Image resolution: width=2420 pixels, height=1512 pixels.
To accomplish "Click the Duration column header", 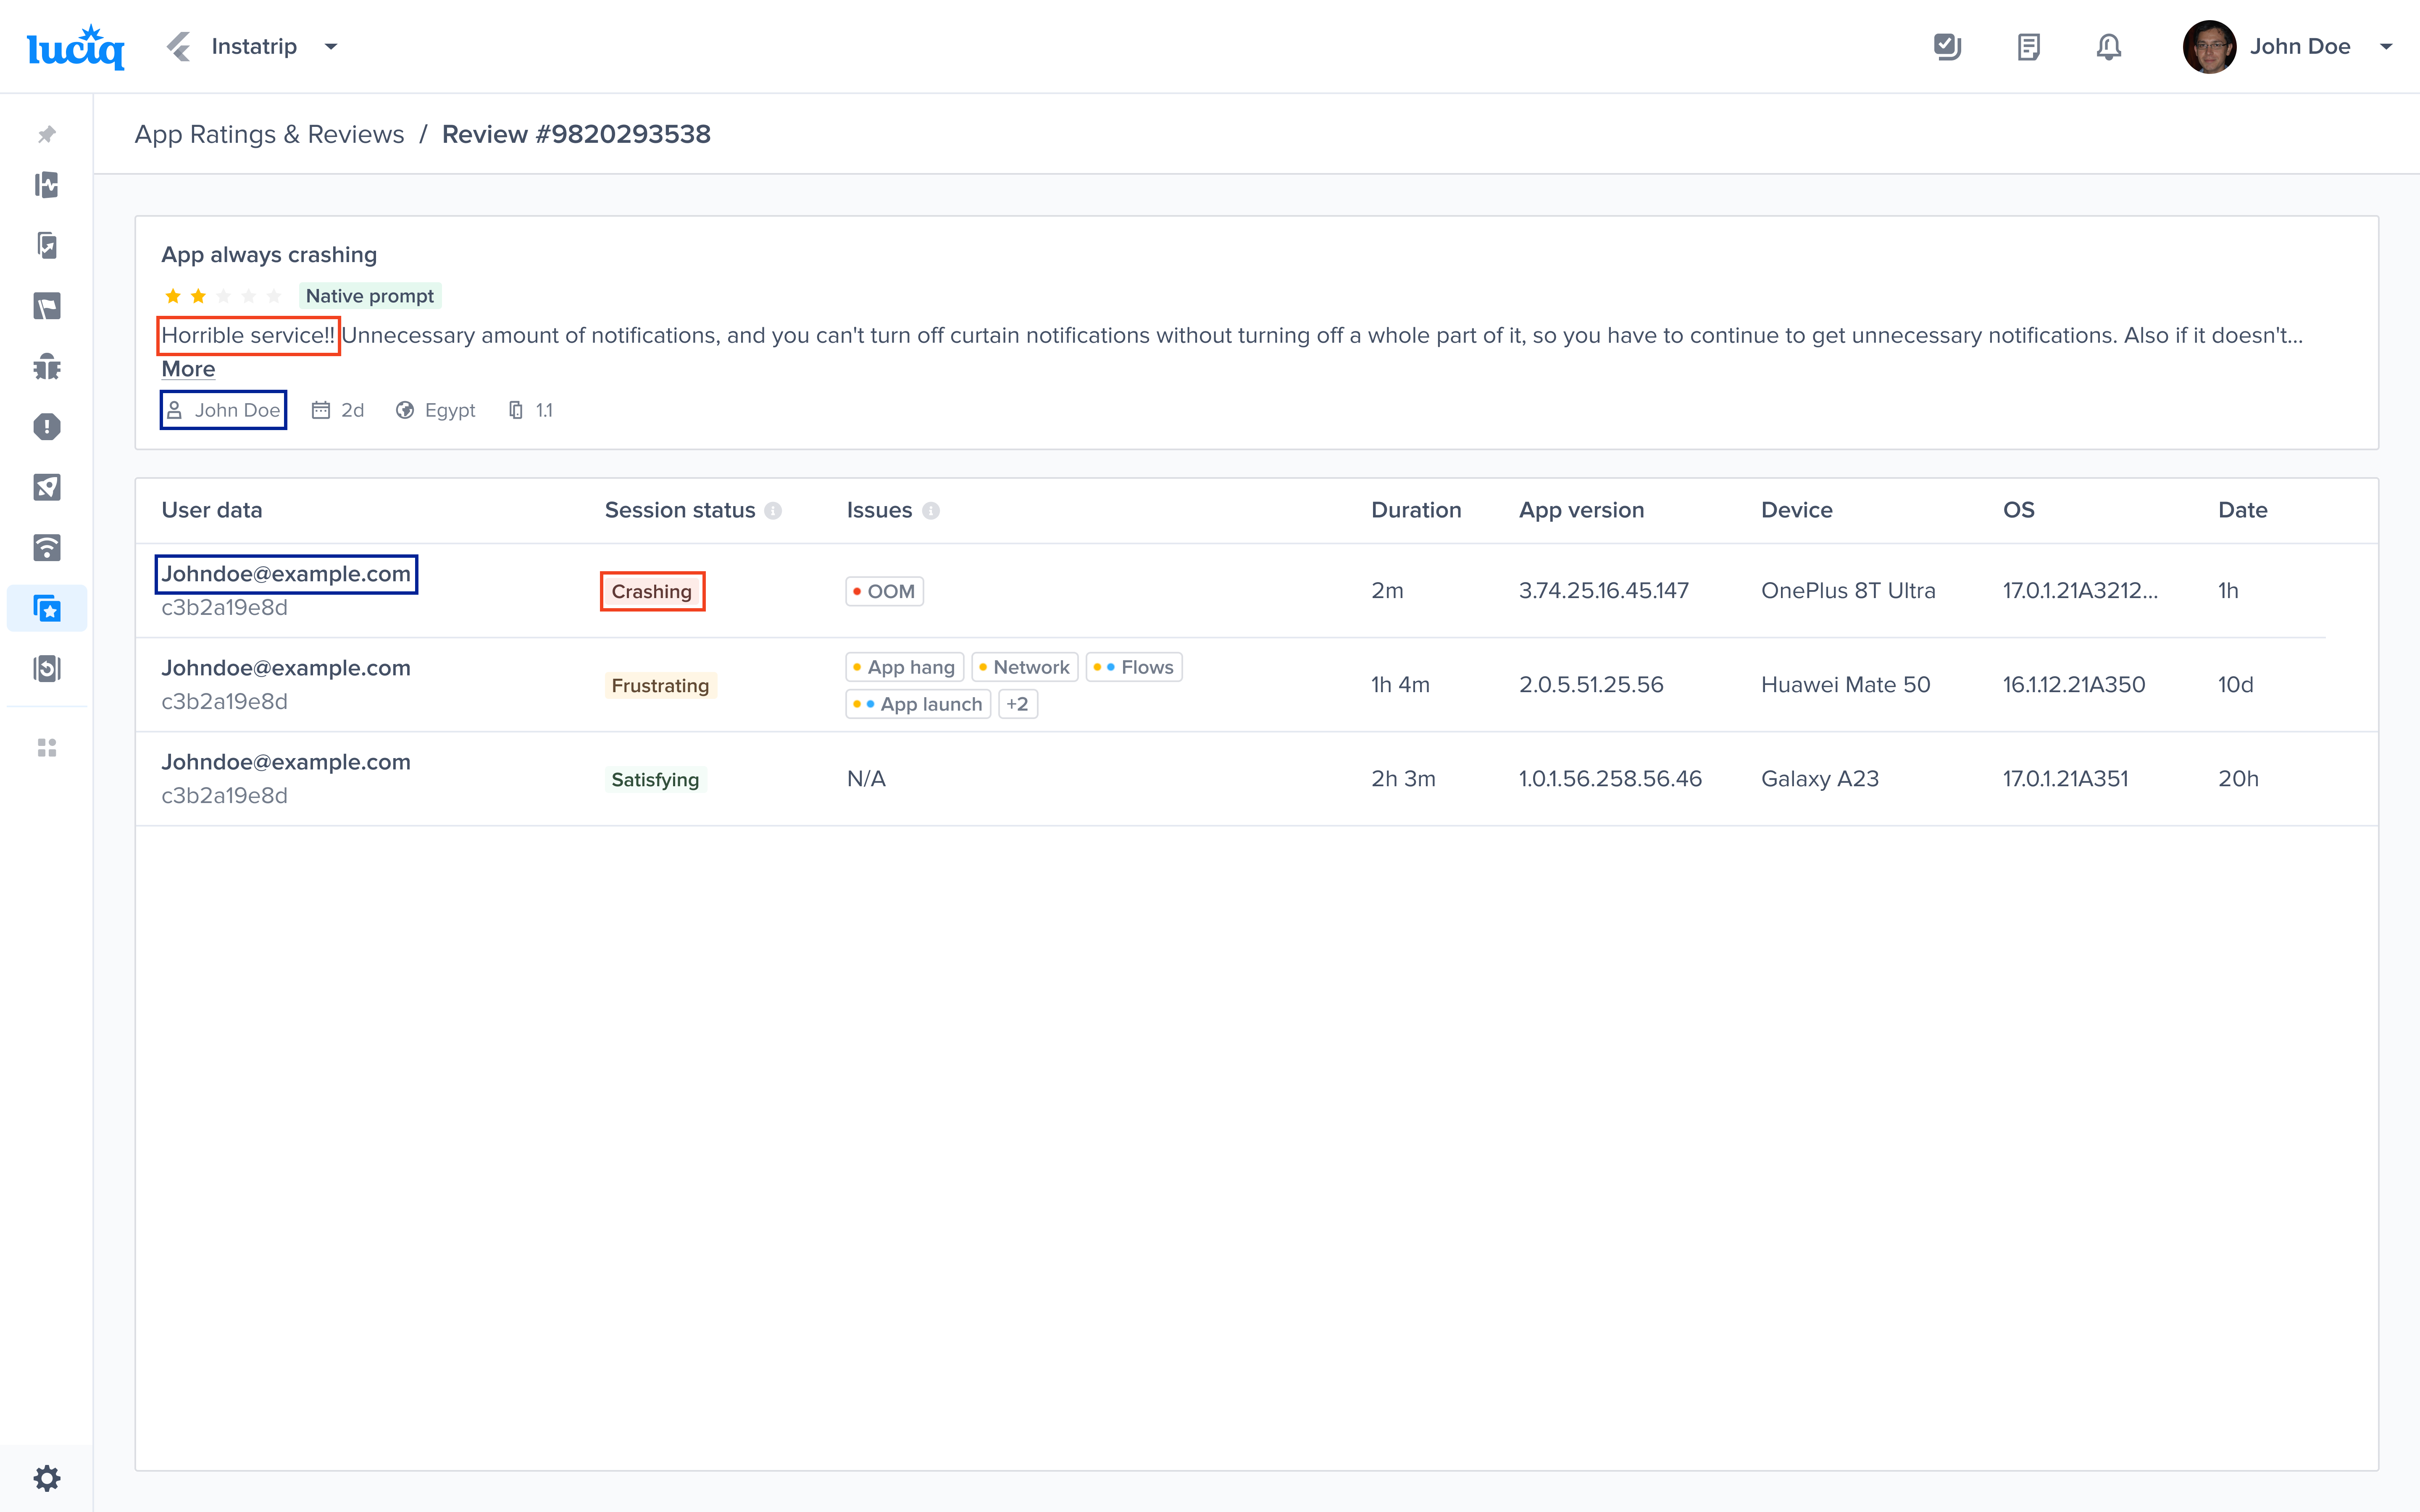I will point(1416,510).
